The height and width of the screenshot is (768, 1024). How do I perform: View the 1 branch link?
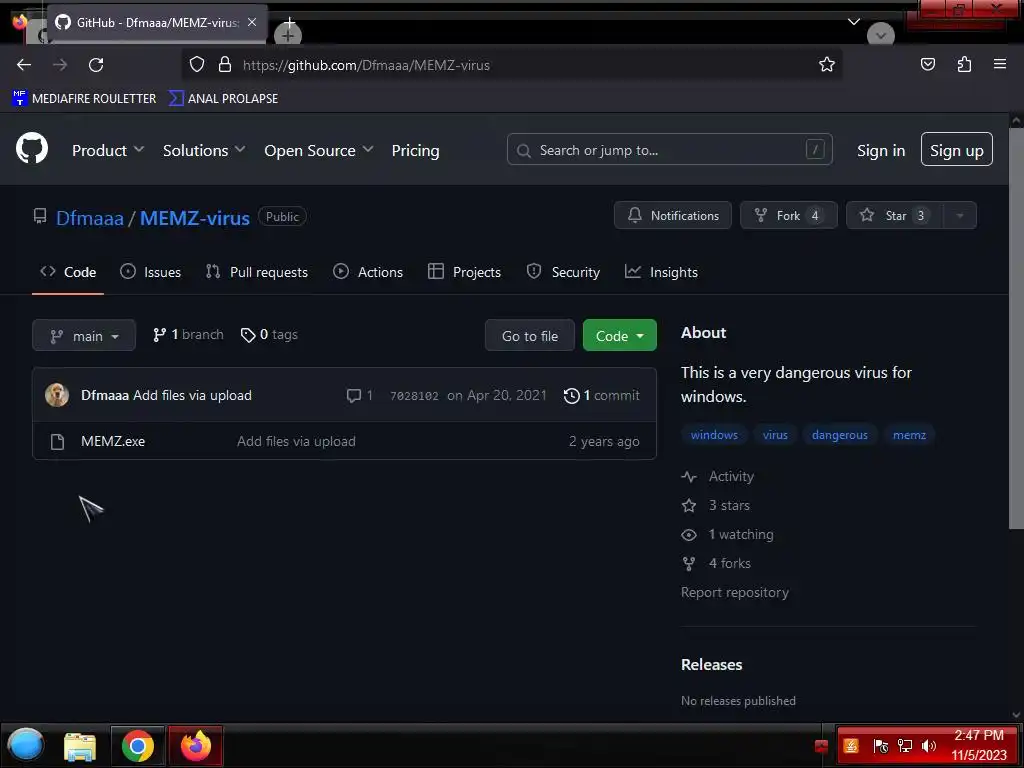coord(188,335)
